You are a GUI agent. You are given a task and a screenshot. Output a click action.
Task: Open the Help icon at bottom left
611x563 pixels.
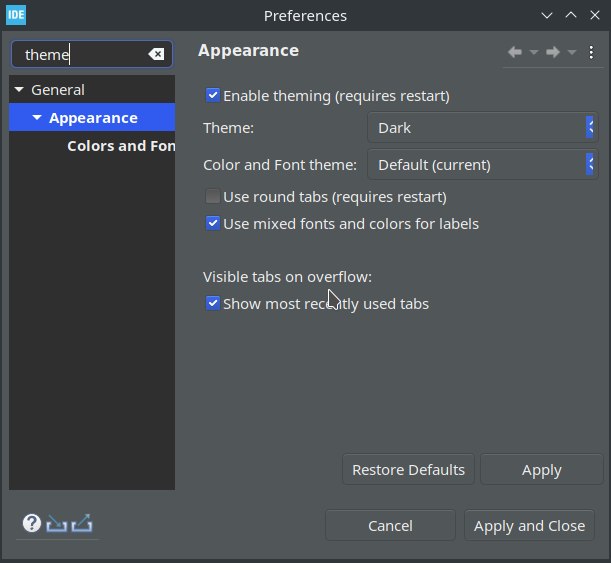pos(32,523)
